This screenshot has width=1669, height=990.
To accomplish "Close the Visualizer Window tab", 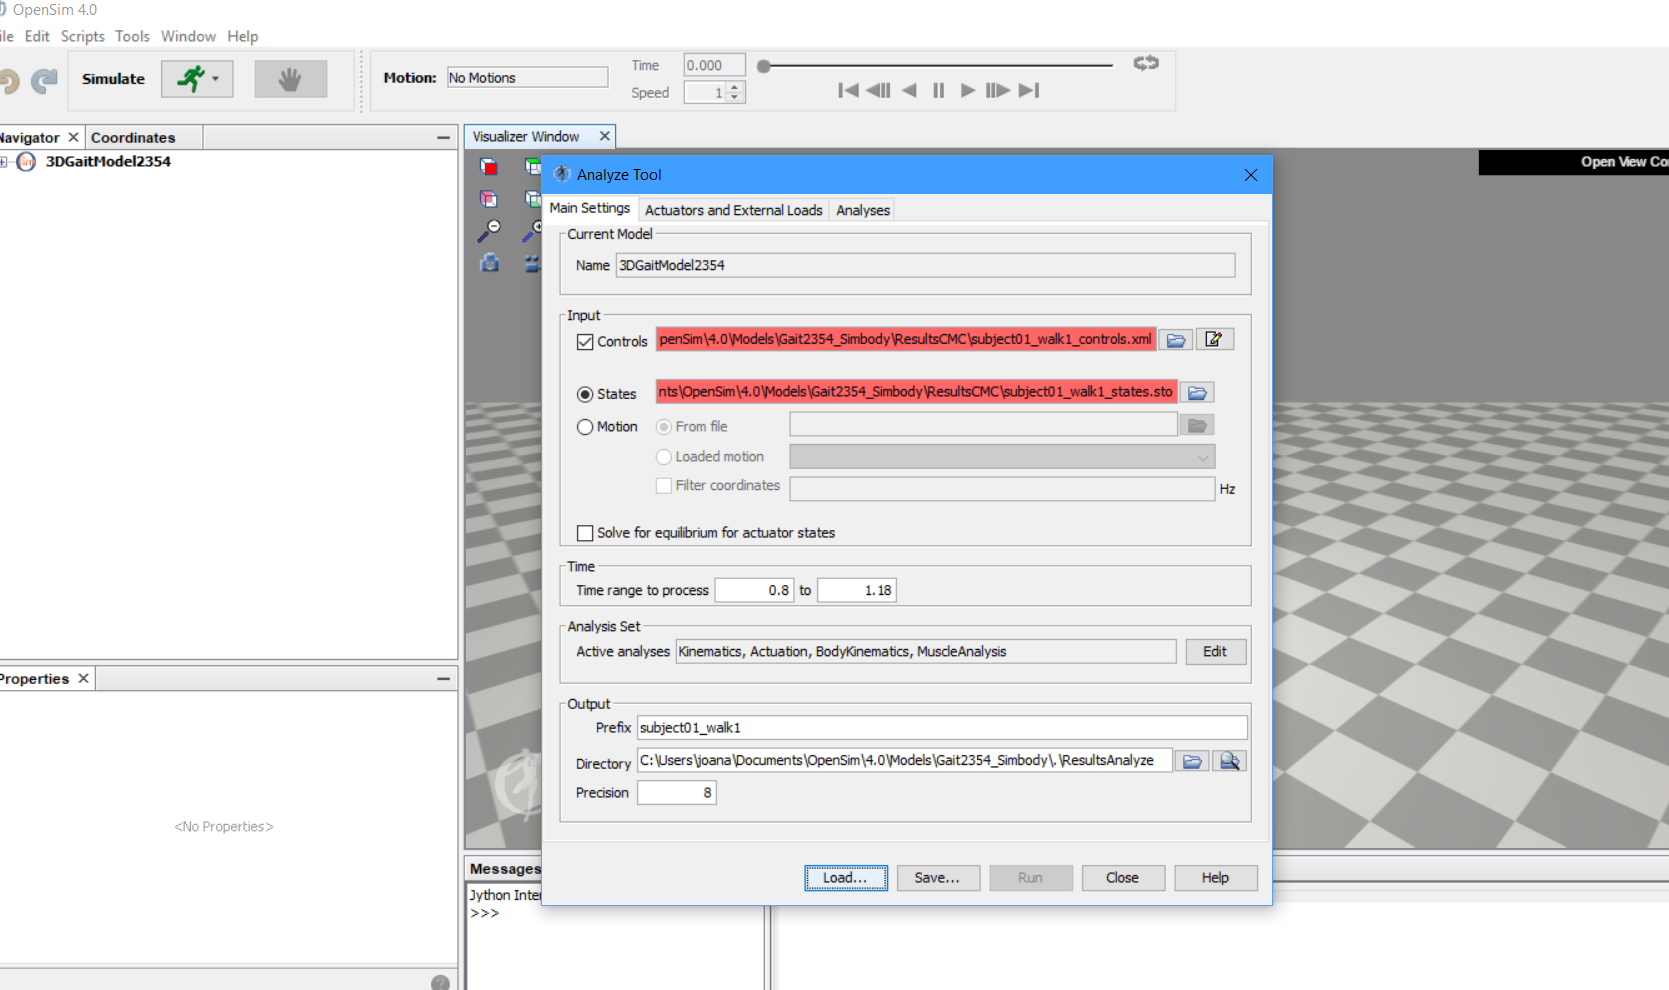I will click(x=604, y=136).
